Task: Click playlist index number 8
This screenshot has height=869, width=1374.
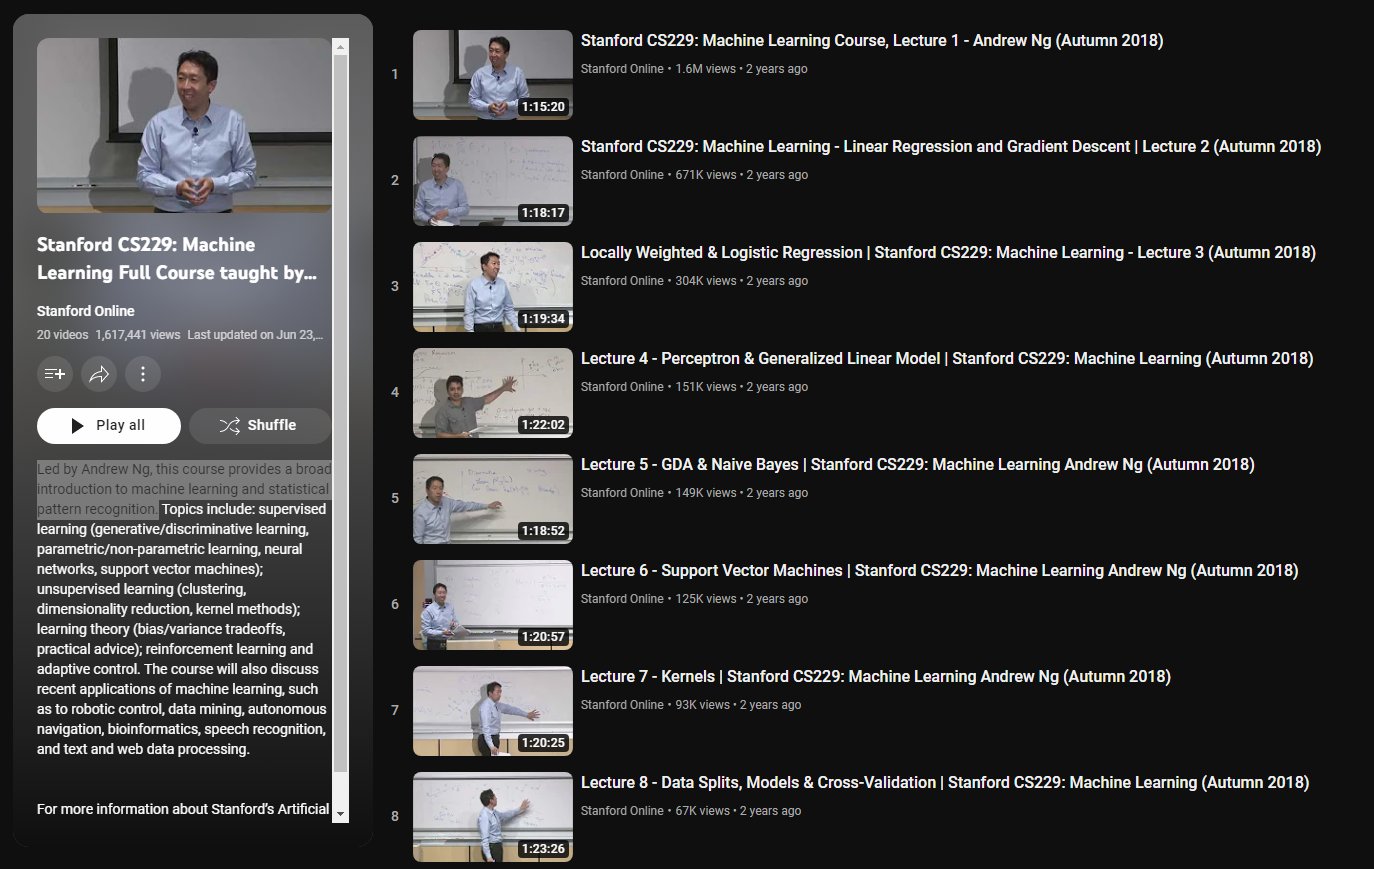Action: click(395, 817)
